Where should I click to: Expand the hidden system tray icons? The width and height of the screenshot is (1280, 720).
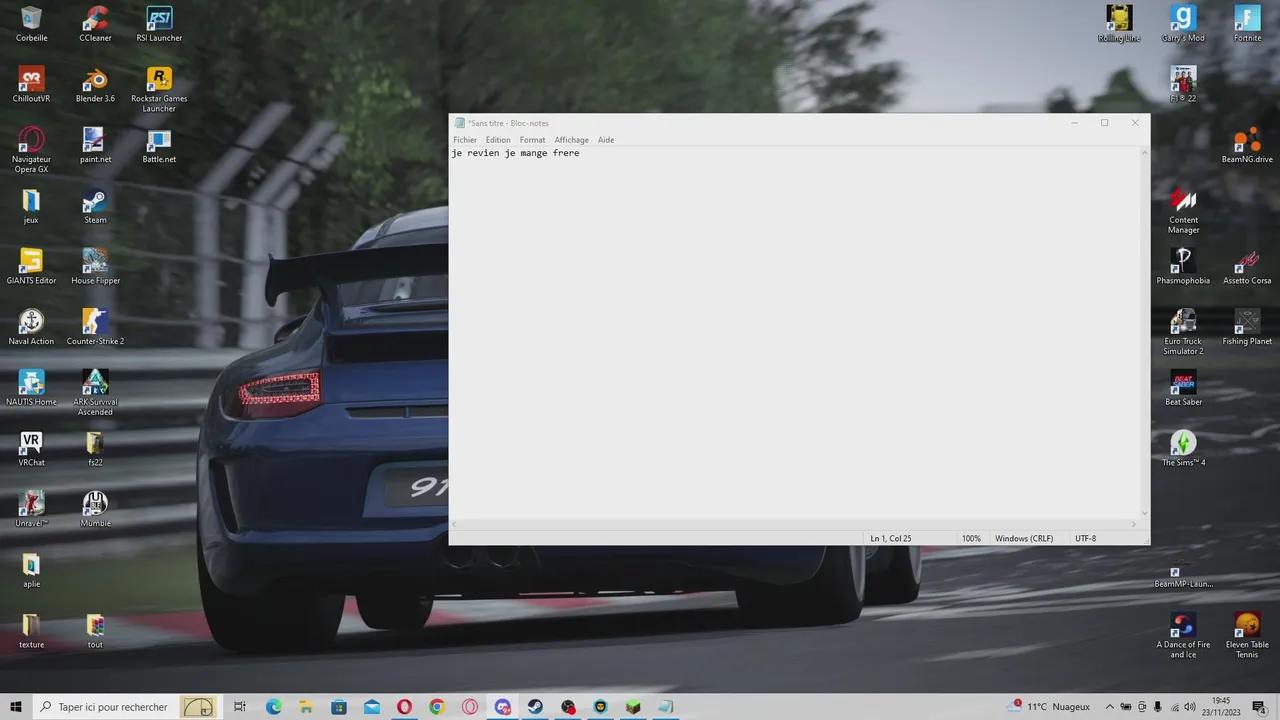1109,707
